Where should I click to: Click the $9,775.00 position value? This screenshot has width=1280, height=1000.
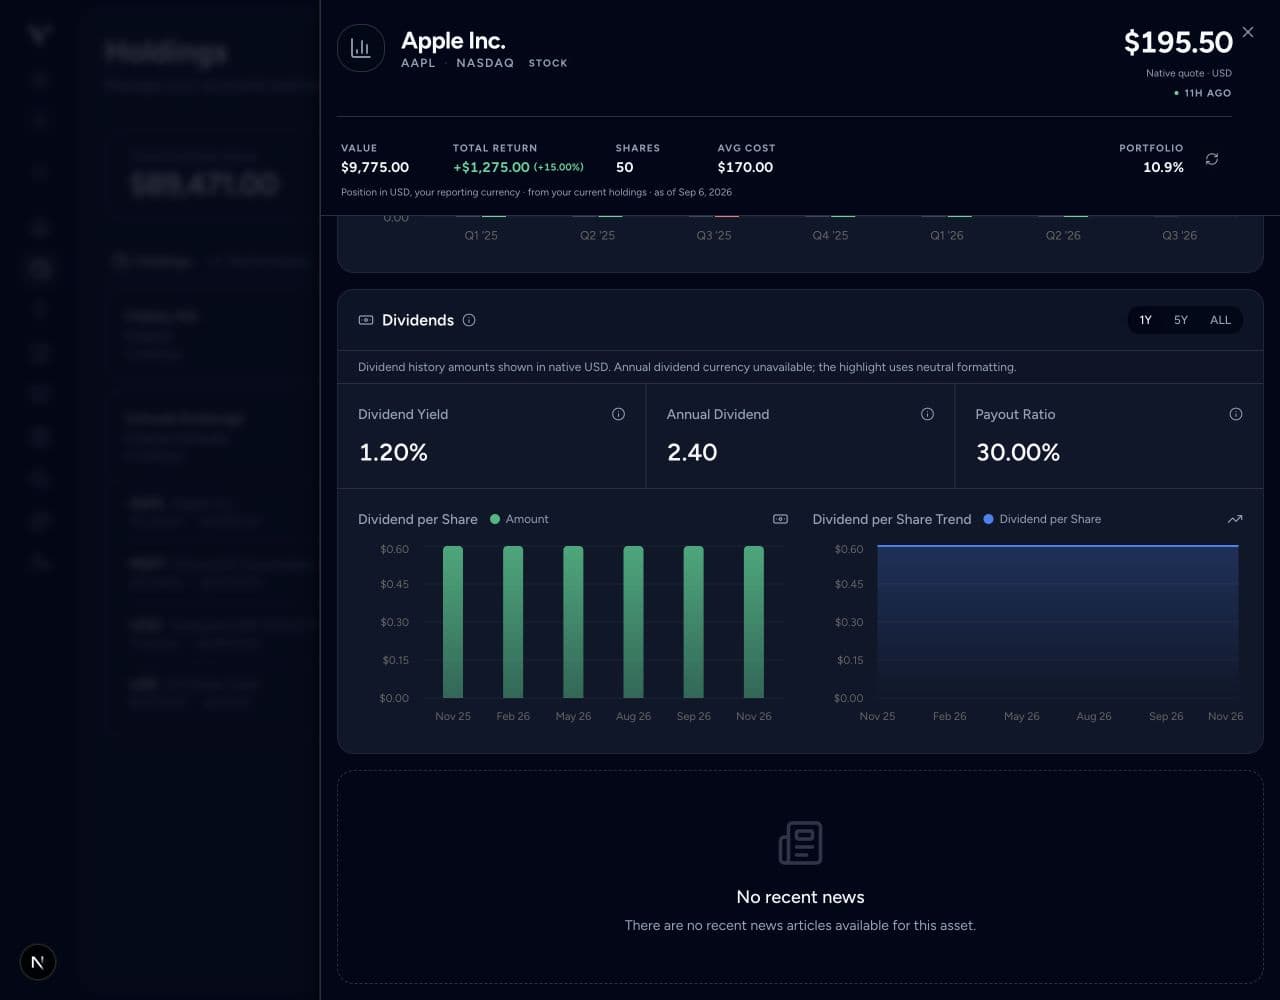375,167
